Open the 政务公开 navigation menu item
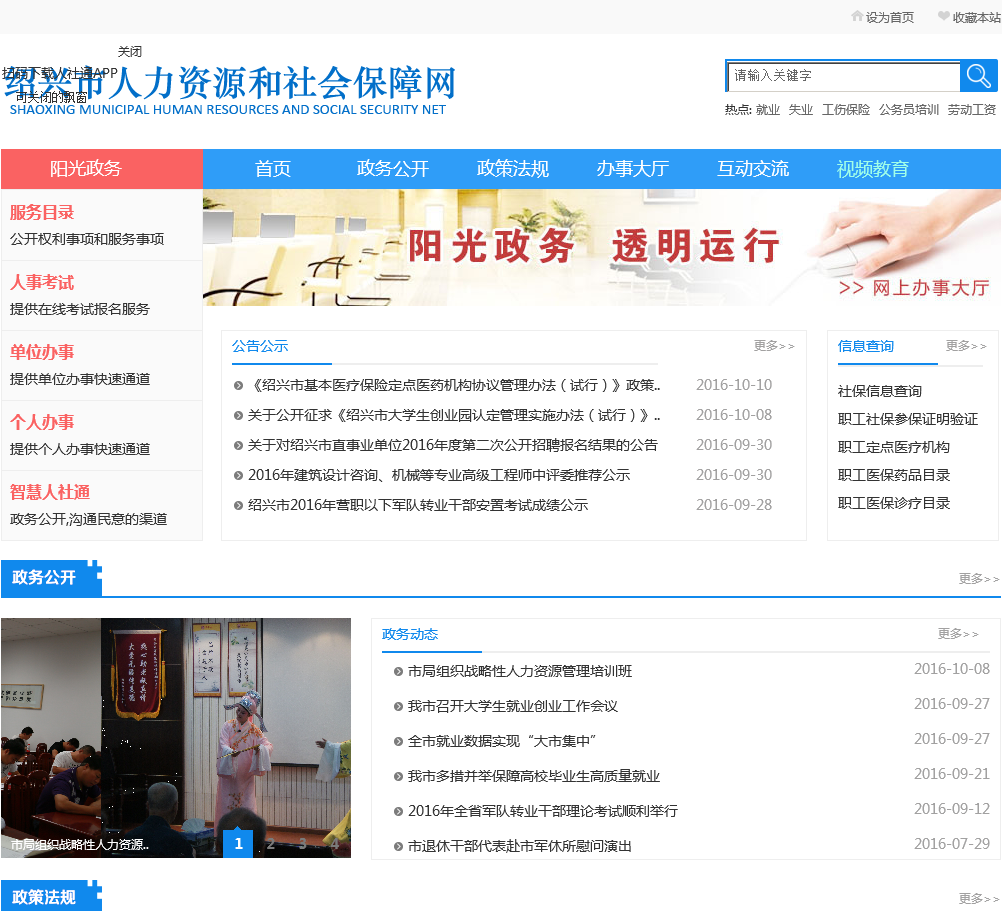 [x=392, y=169]
